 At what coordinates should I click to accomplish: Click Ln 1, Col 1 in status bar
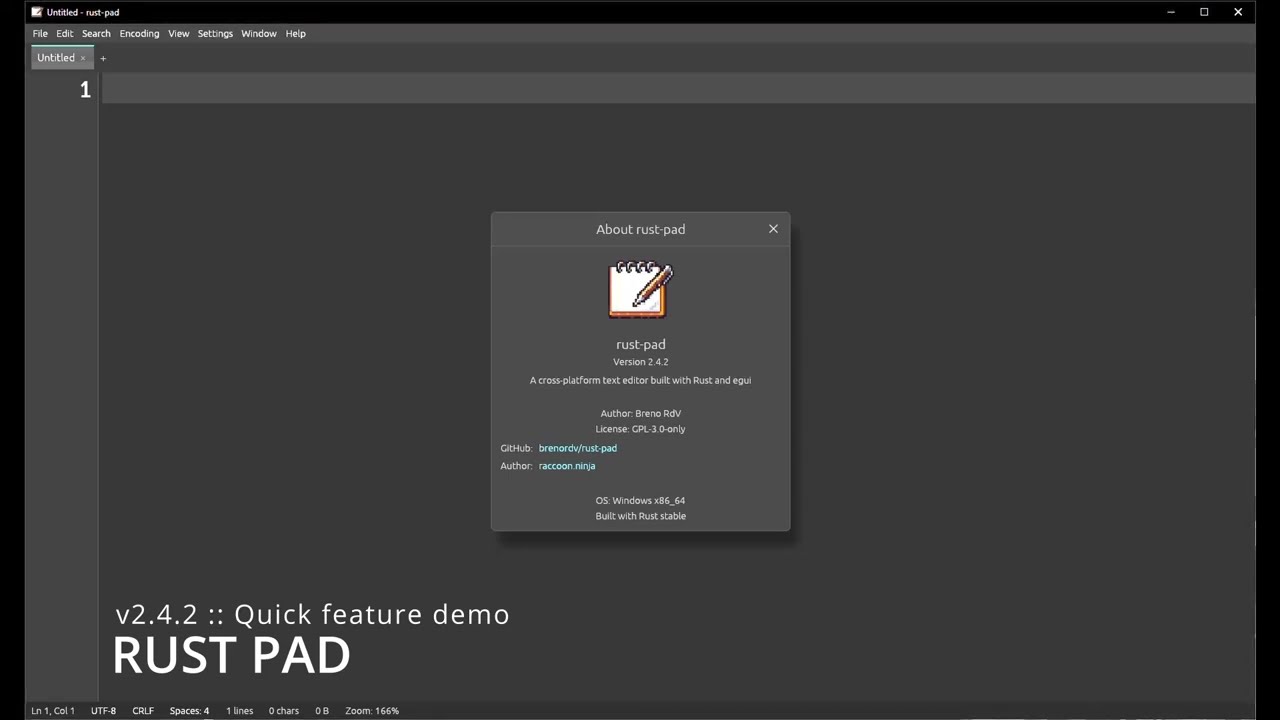[x=53, y=711]
